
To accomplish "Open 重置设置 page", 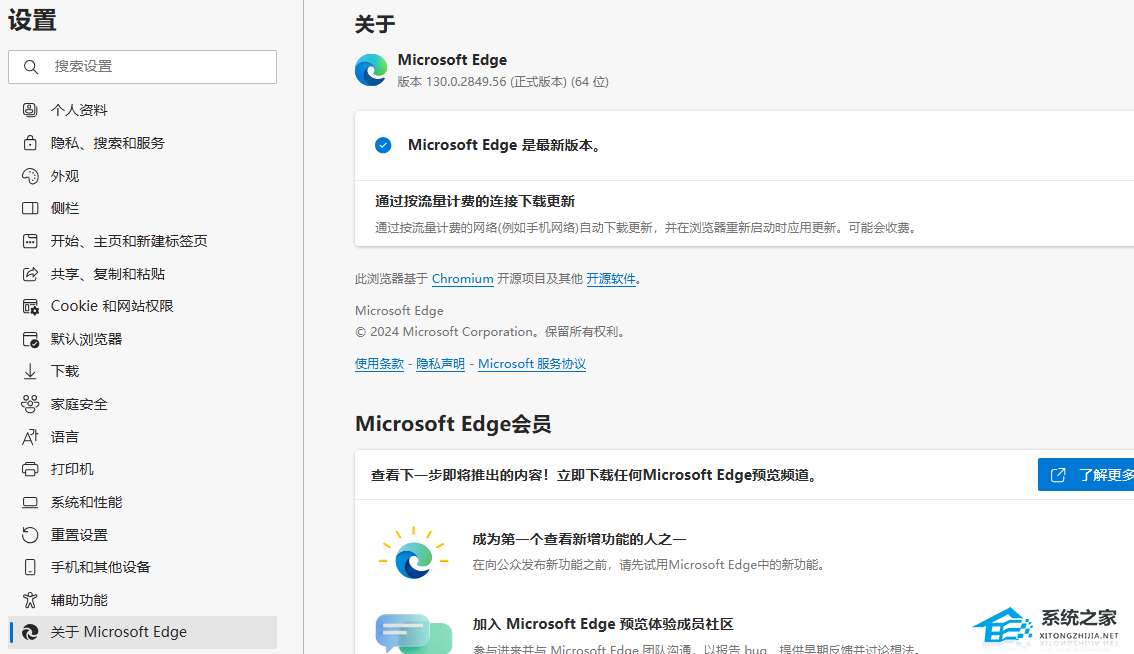I will point(142,535).
